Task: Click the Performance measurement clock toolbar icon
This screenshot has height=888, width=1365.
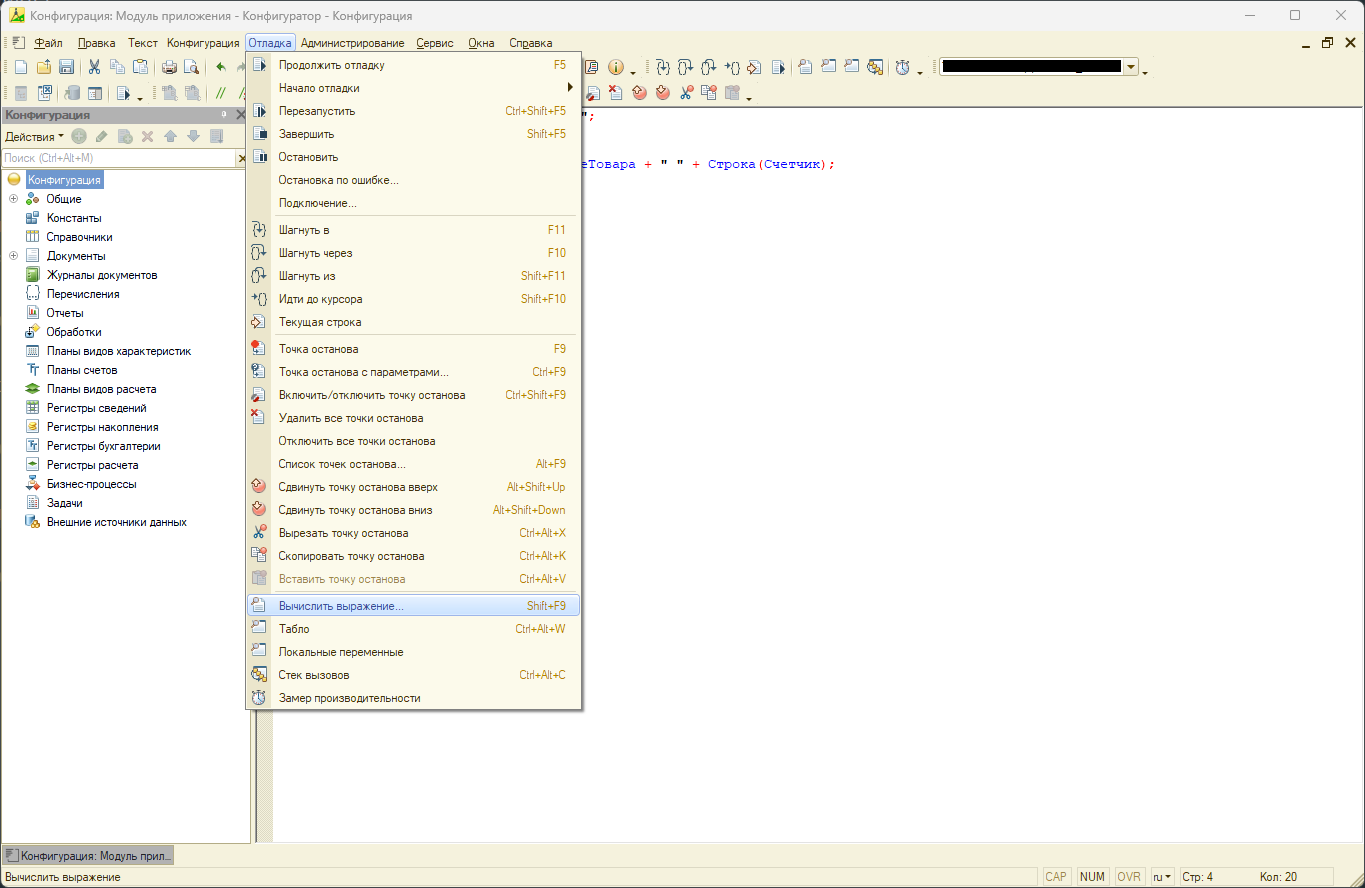Action: click(x=902, y=67)
